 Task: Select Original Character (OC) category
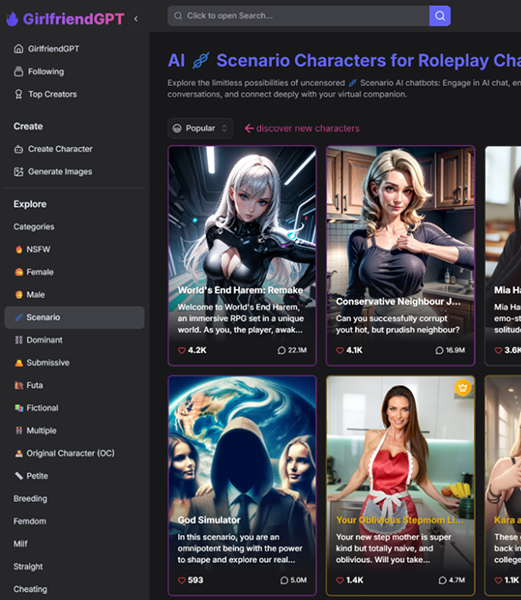[x=75, y=453]
